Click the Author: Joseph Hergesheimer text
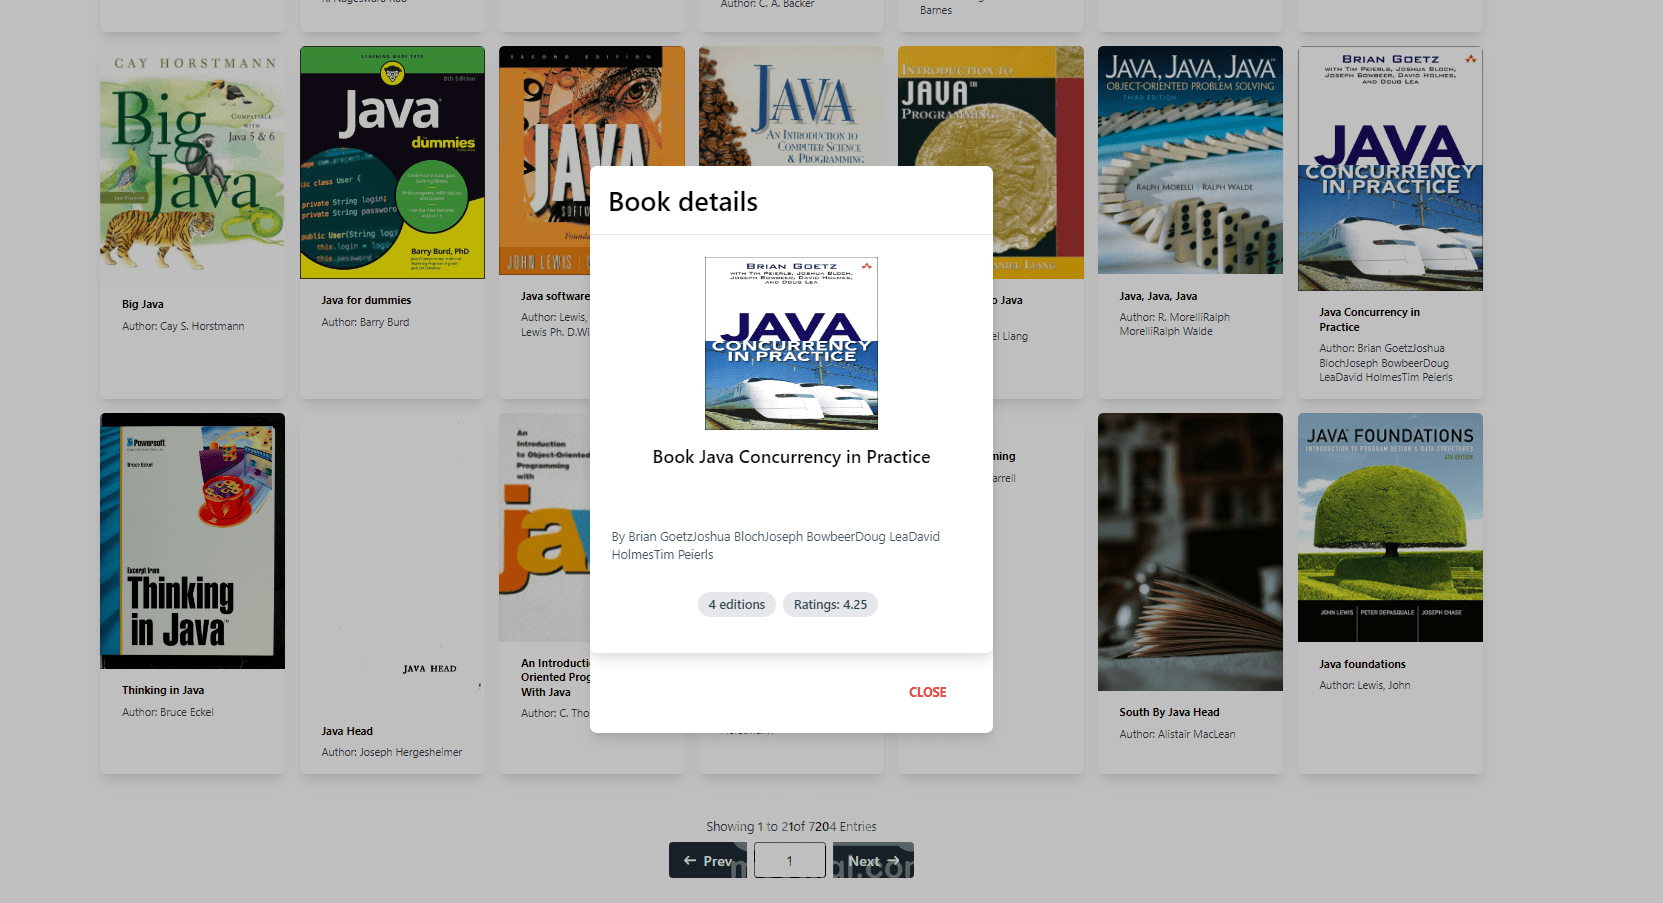 392,752
